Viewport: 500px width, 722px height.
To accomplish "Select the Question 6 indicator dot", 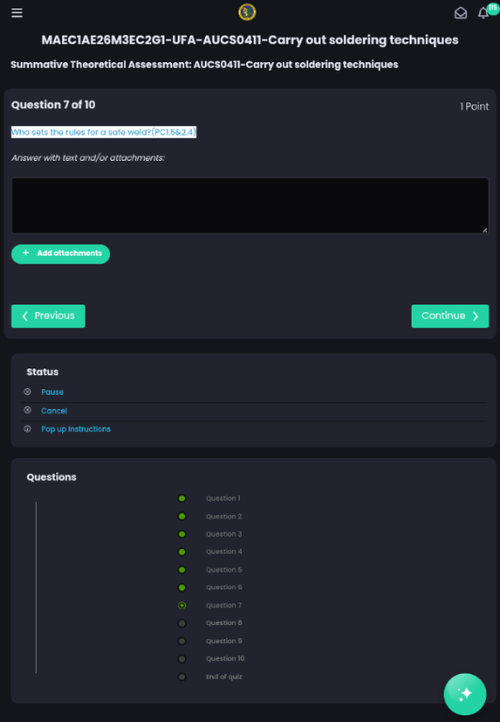I will pos(182,588).
